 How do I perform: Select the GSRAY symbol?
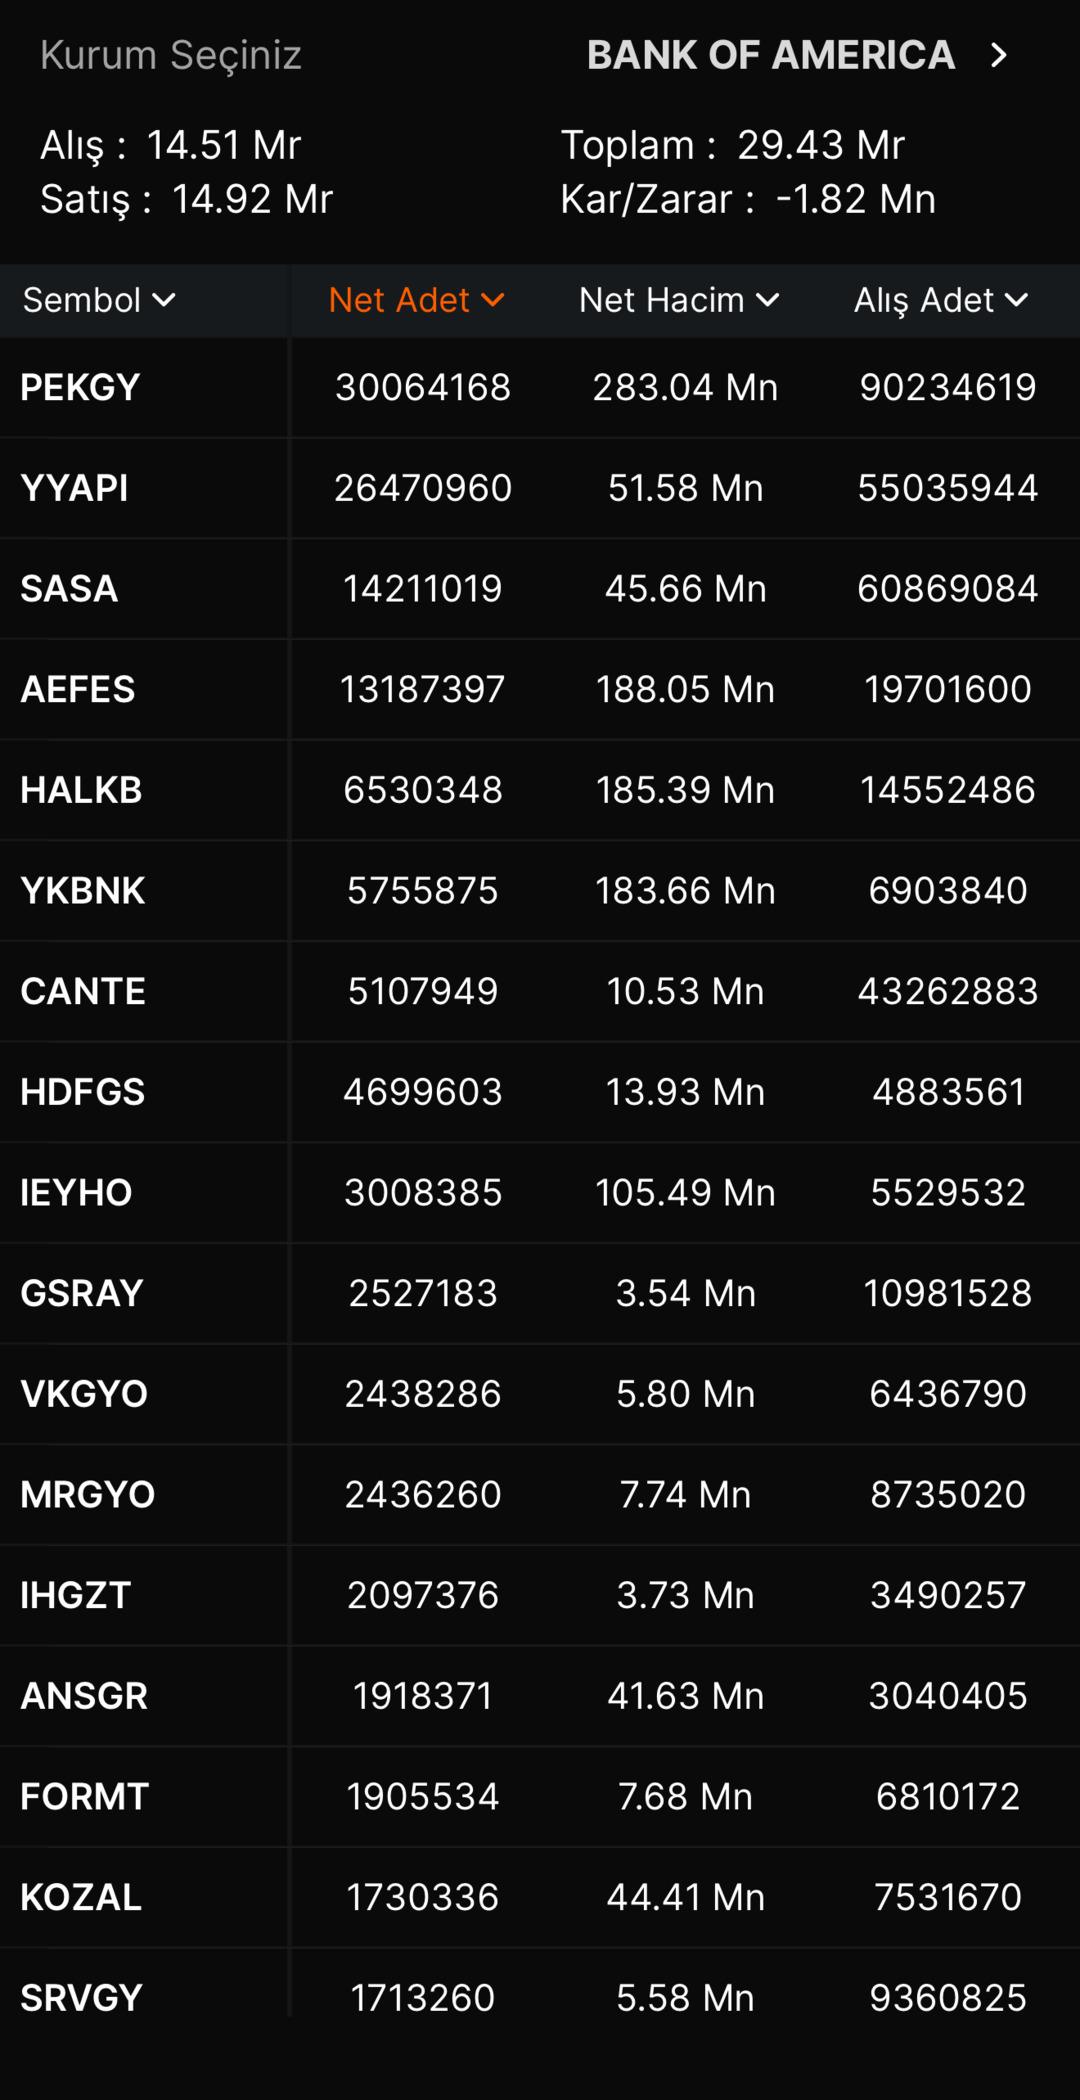click(x=82, y=1293)
